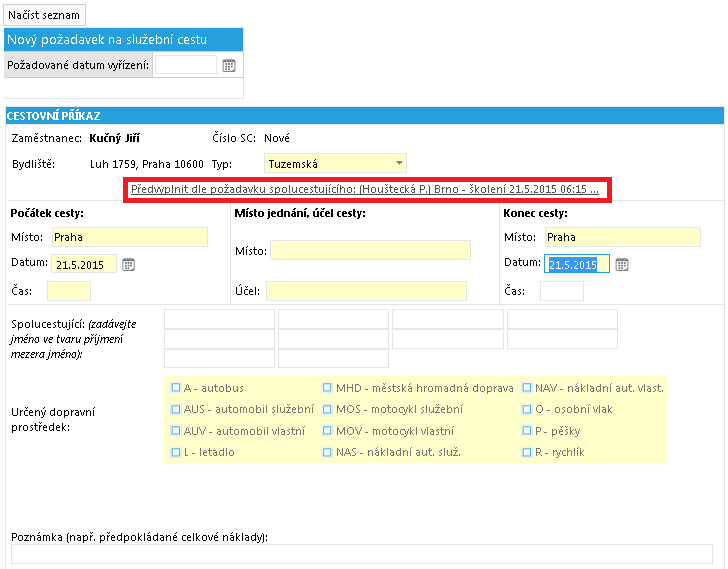Select R - rychlík checkbox

click(526, 452)
